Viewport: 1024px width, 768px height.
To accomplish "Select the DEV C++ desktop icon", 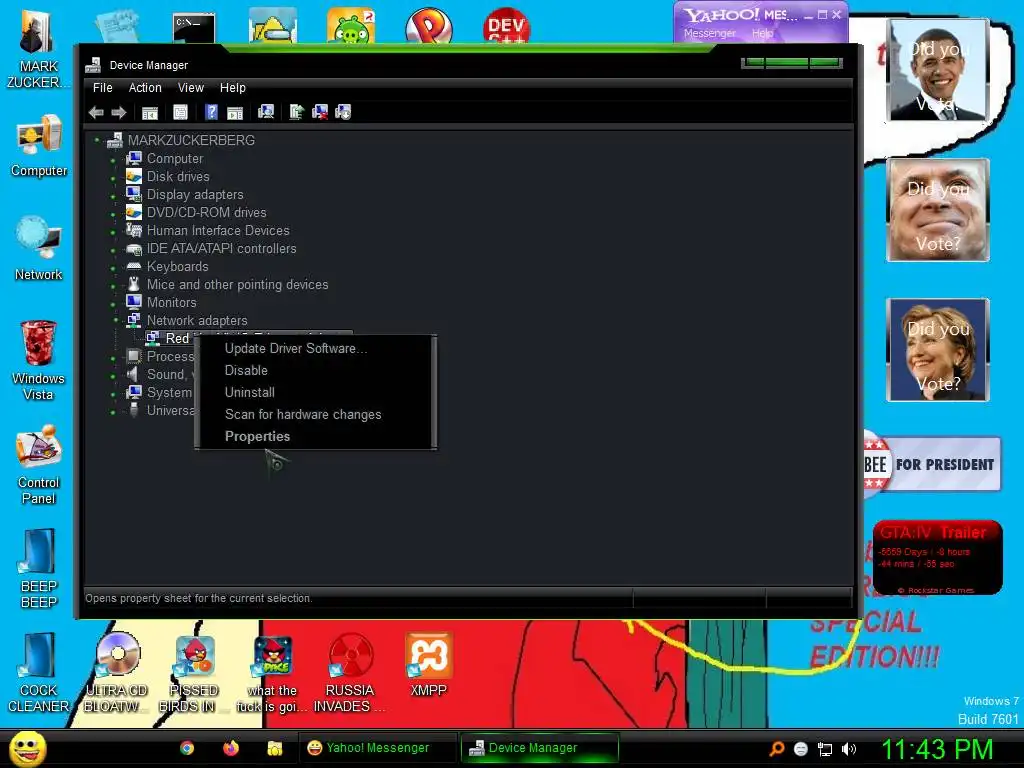I will coord(506,25).
